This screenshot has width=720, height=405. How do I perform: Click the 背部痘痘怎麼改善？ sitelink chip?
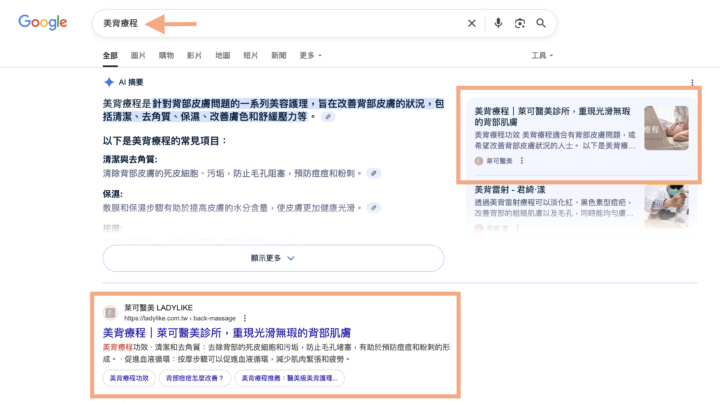point(195,378)
